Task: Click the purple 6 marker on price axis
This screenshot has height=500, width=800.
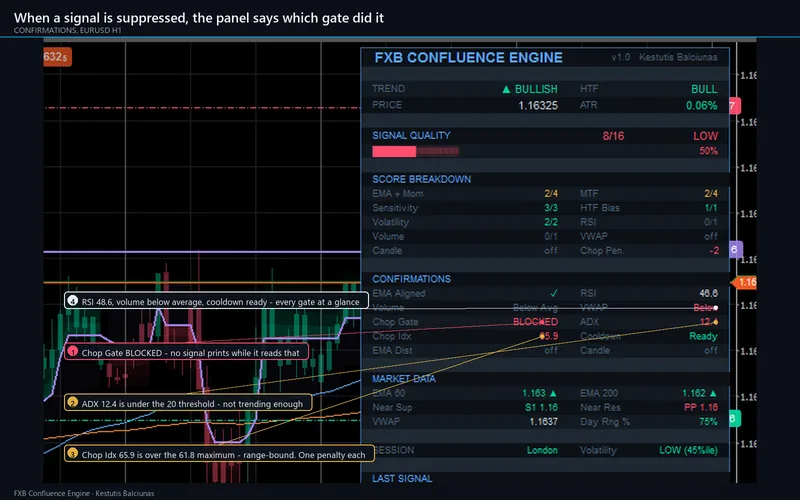Action: (735, 249)
